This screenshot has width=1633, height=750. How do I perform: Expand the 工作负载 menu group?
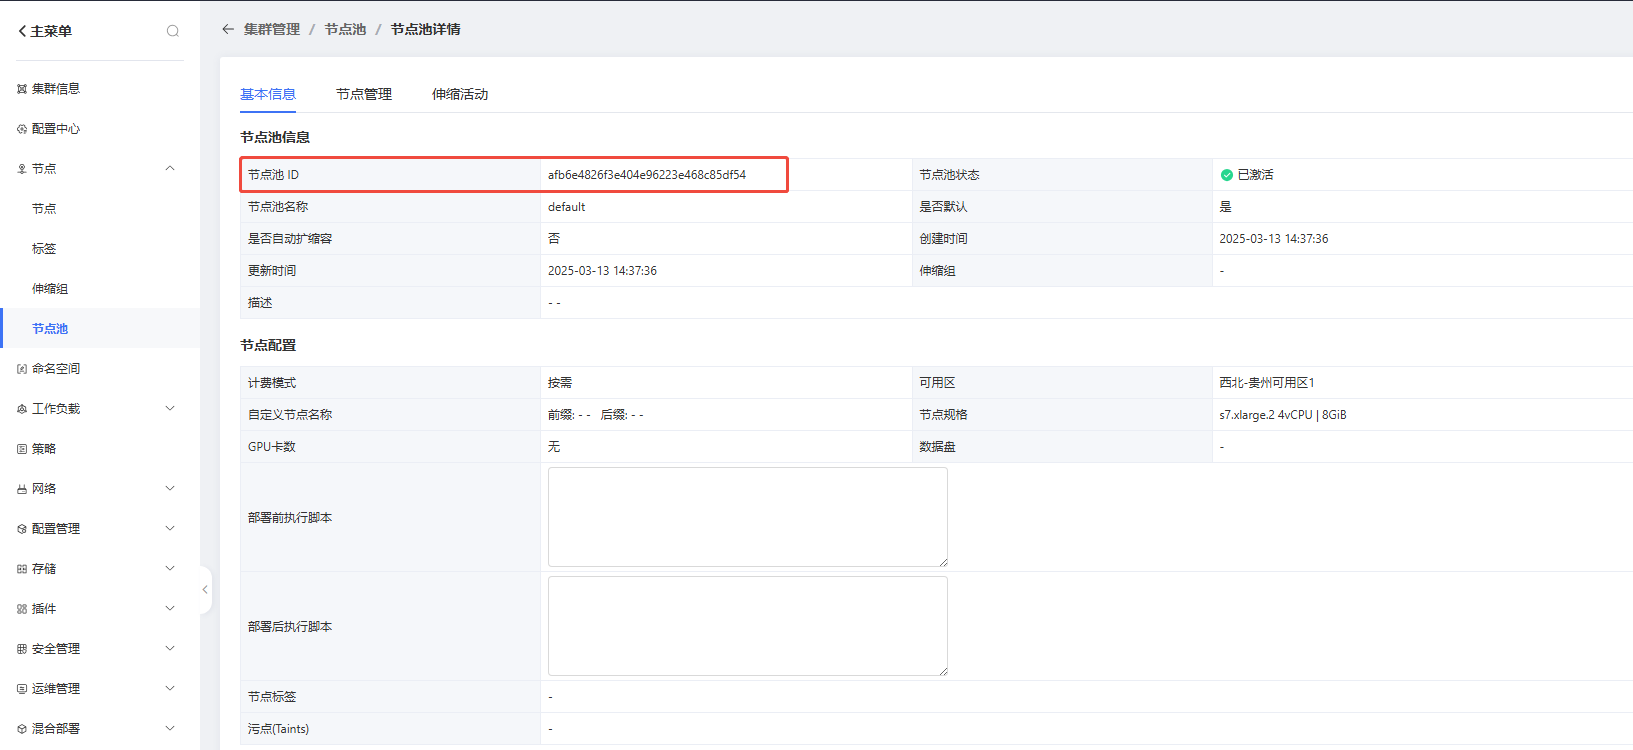click(170, 408)
